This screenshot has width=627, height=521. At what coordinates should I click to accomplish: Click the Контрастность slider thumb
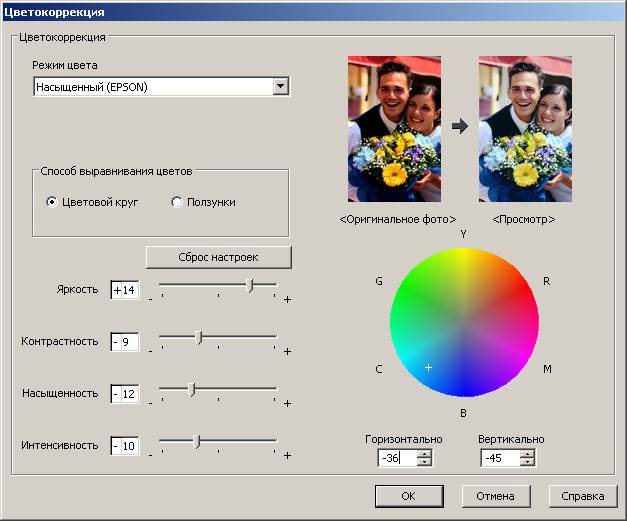click(199, 337)
